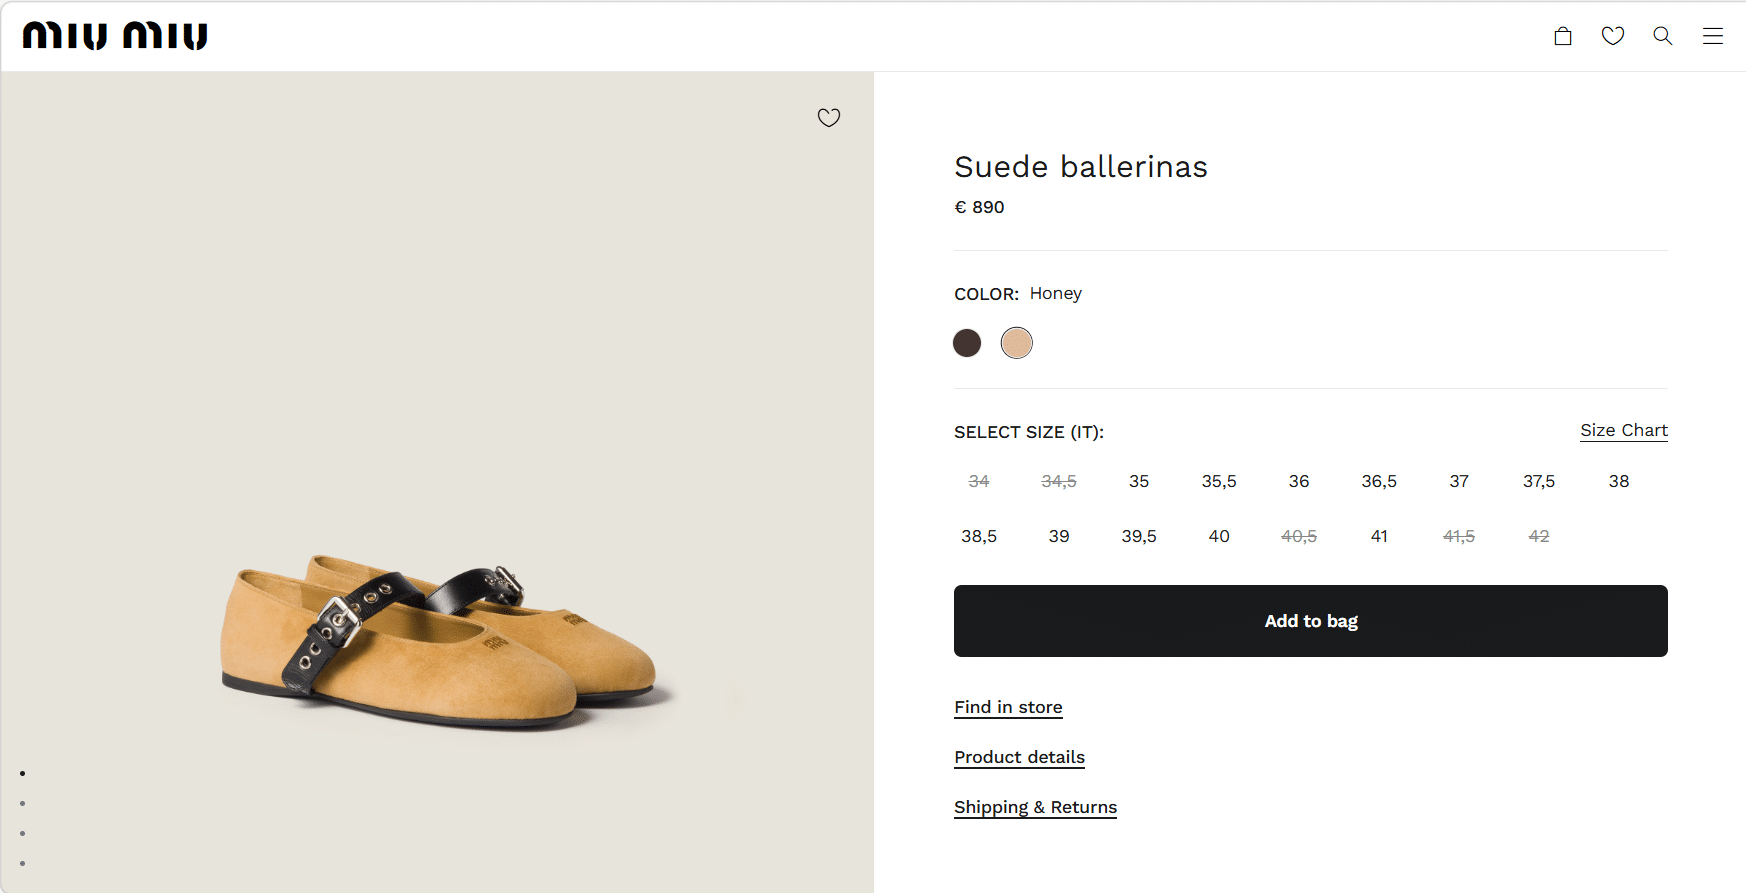
Task: Select the dark brown color swatch
Action: [x=967, y=343]
